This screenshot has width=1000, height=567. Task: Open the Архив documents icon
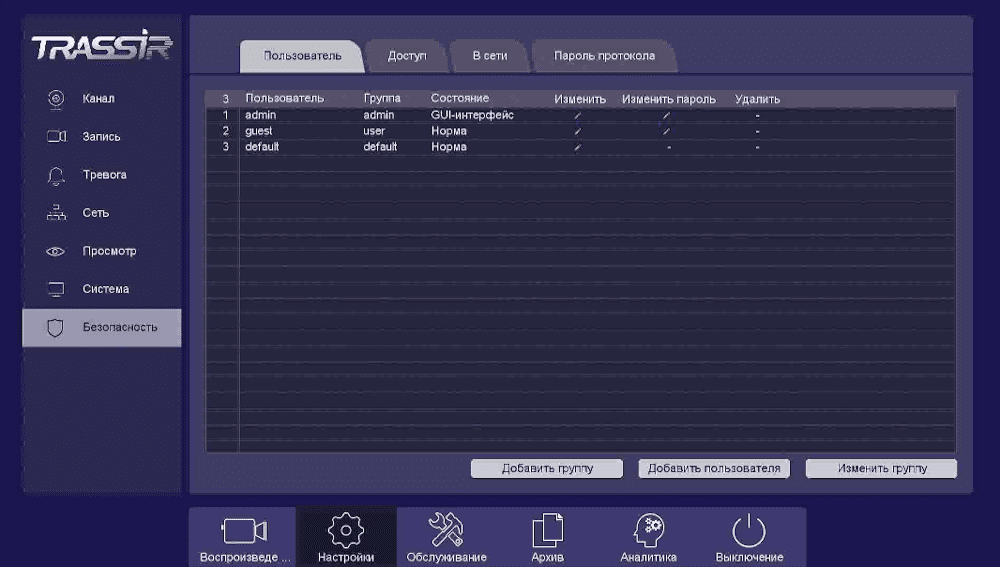tap(547, 531)
